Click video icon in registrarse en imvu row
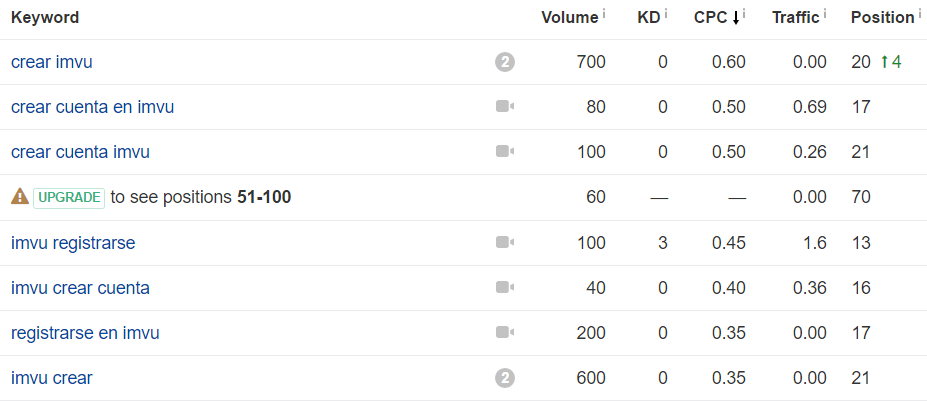 click(505, 332)
